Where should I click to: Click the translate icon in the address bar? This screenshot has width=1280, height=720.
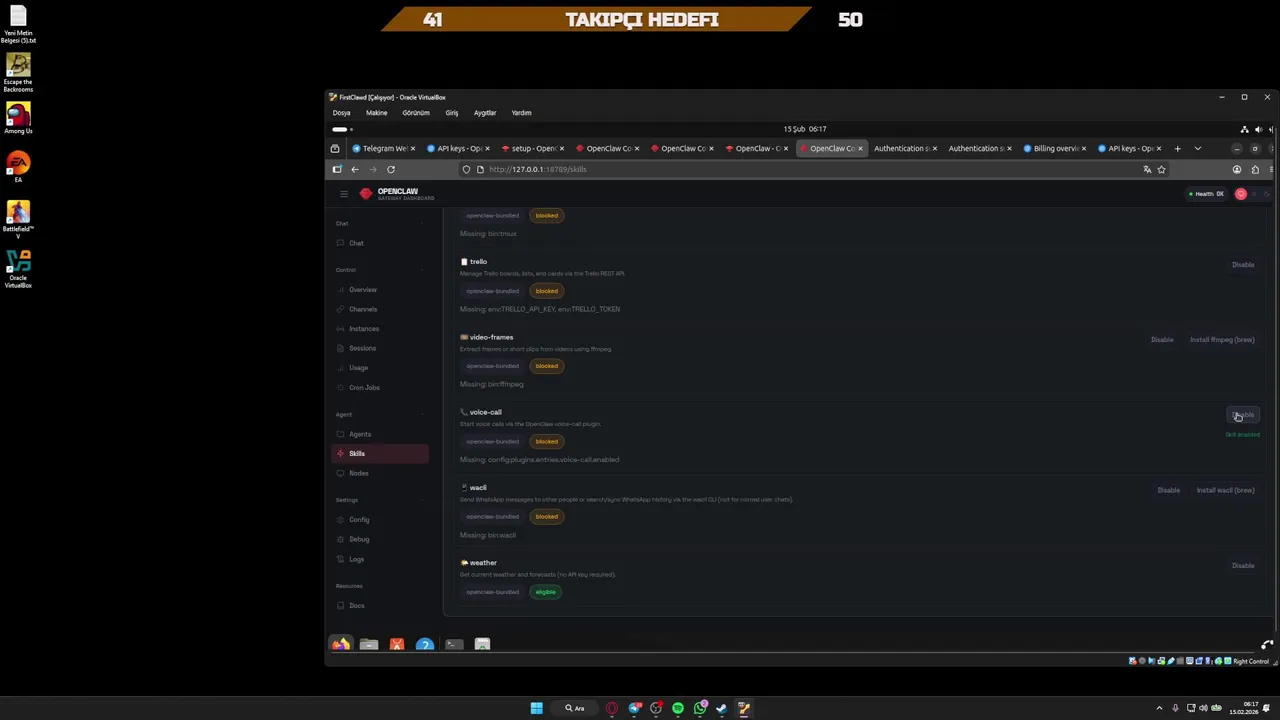pyautogui.click(x=1147, y=169)
